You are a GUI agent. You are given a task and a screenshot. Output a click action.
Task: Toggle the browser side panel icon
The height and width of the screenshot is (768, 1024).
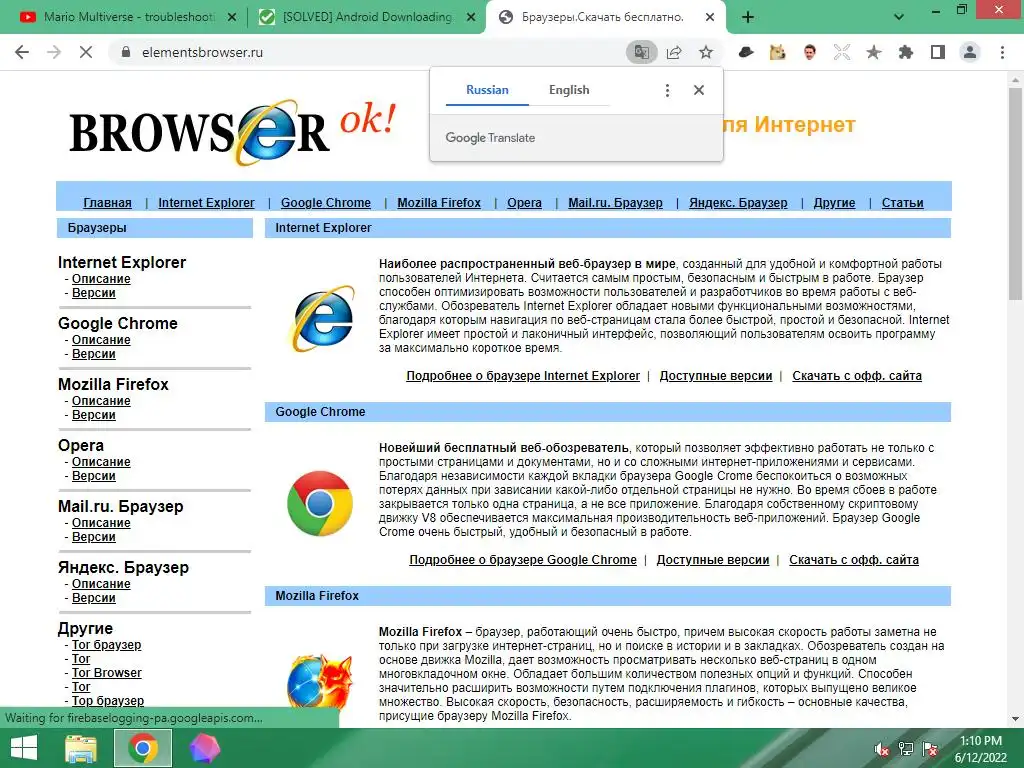click(938, 52)
